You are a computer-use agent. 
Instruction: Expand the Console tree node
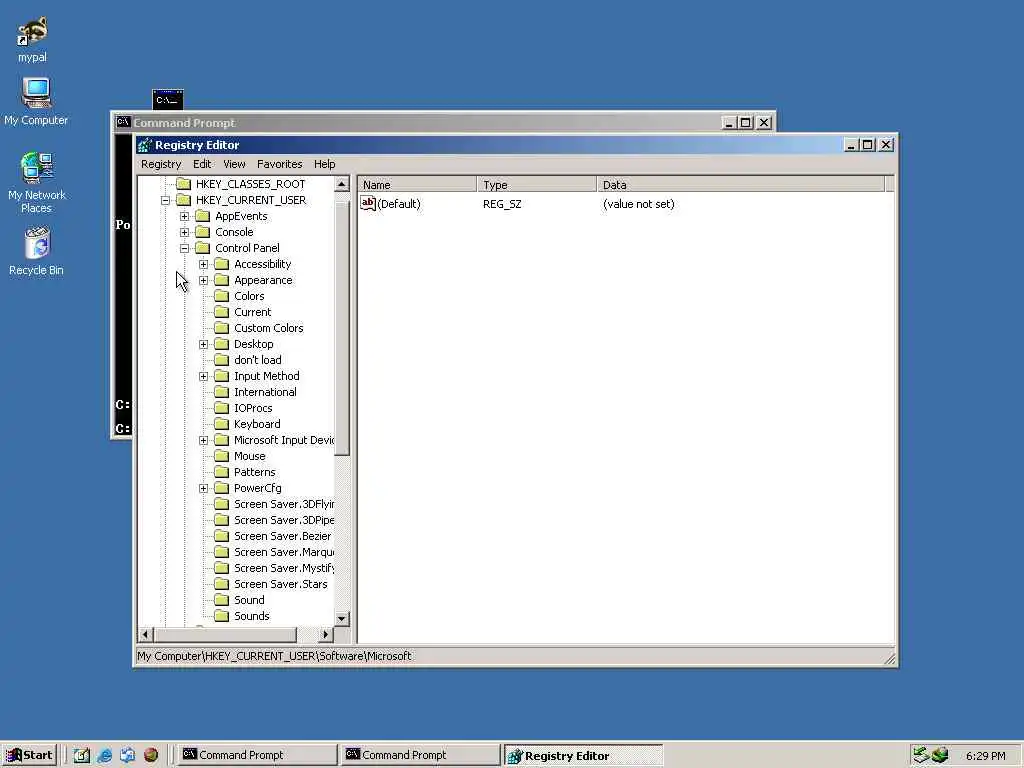(x=184, y=232)
